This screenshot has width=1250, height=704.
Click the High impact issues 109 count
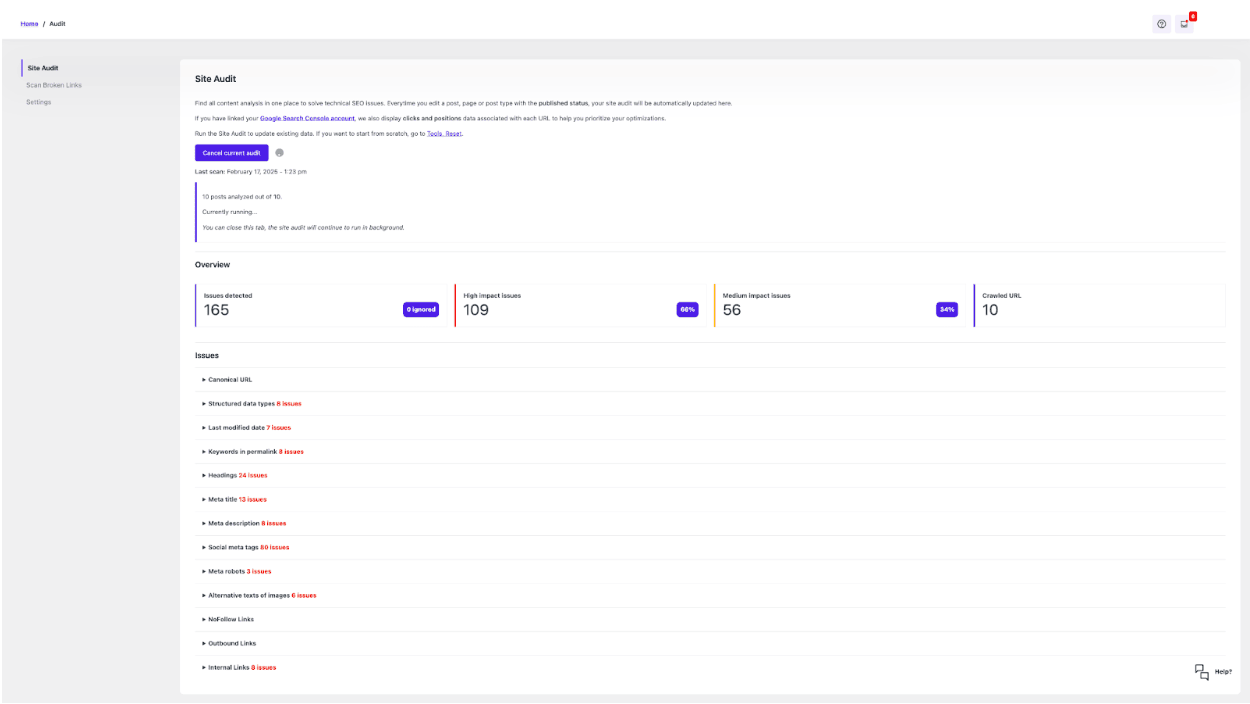click(476, 310)
